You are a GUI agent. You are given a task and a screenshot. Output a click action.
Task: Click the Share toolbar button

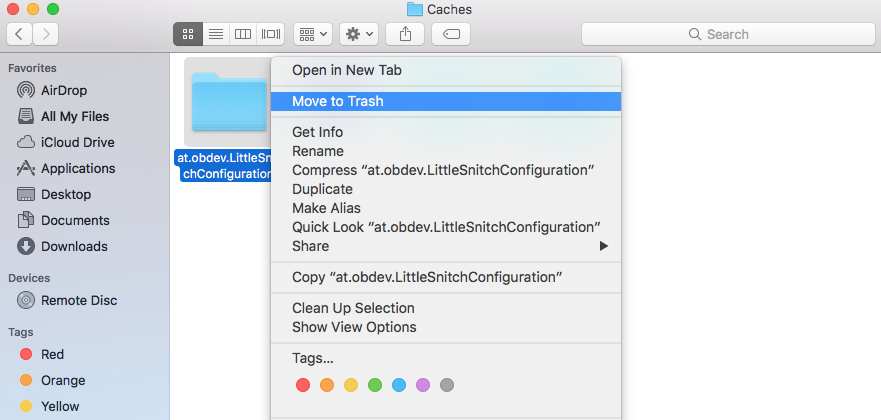tap(405, 34)
